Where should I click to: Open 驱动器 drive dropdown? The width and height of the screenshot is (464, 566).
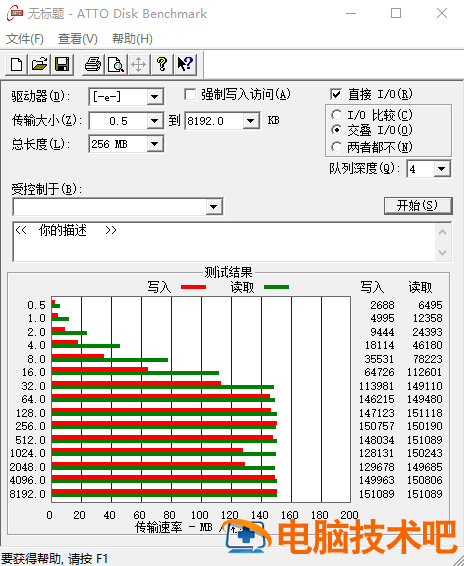click(155, 97)
